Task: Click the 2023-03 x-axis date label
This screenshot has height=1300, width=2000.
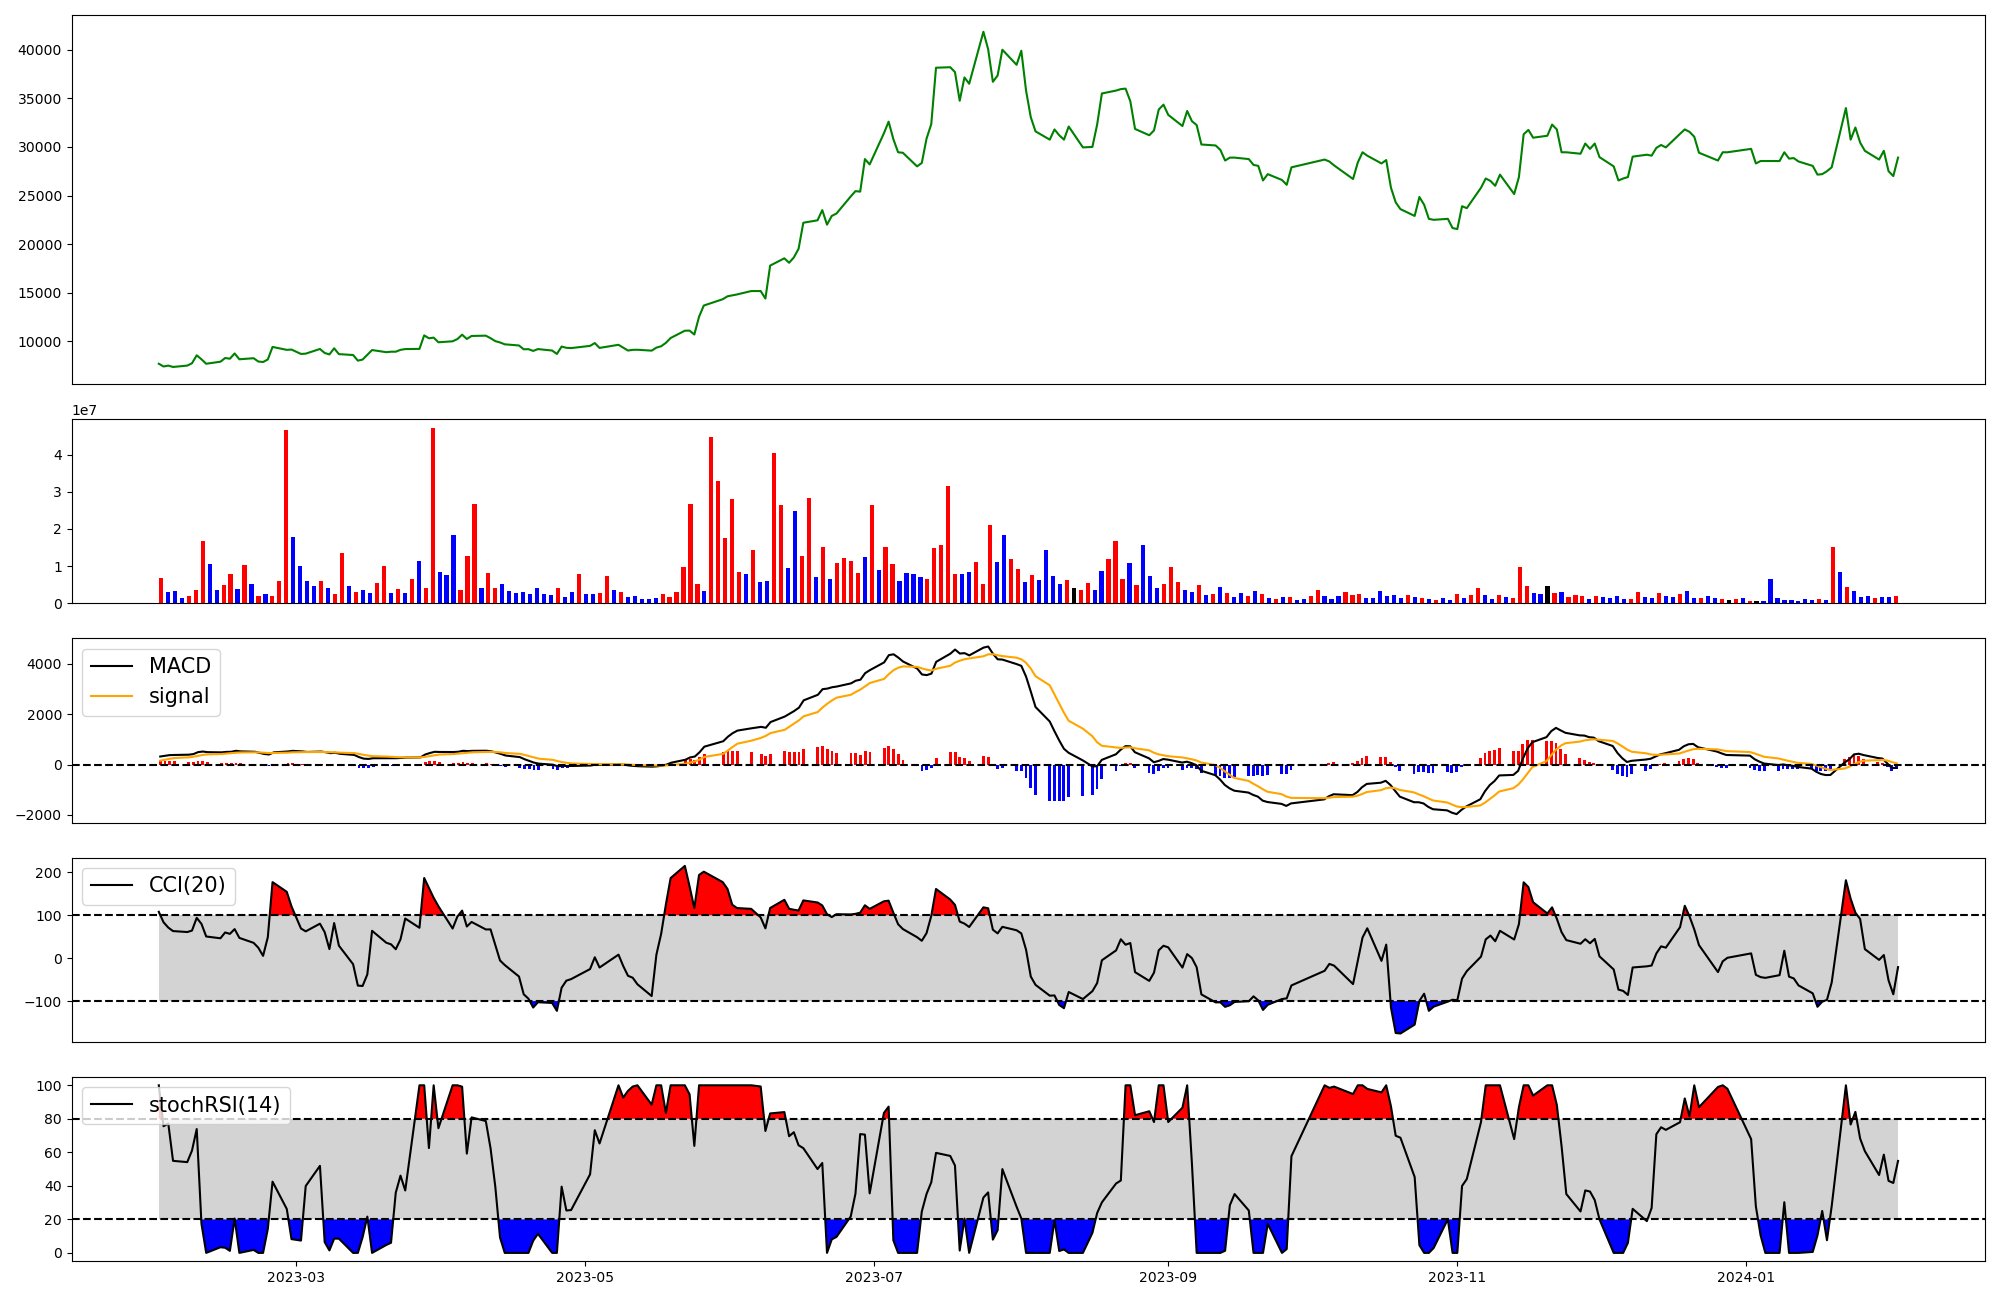Action: (x=296, y=1277)
